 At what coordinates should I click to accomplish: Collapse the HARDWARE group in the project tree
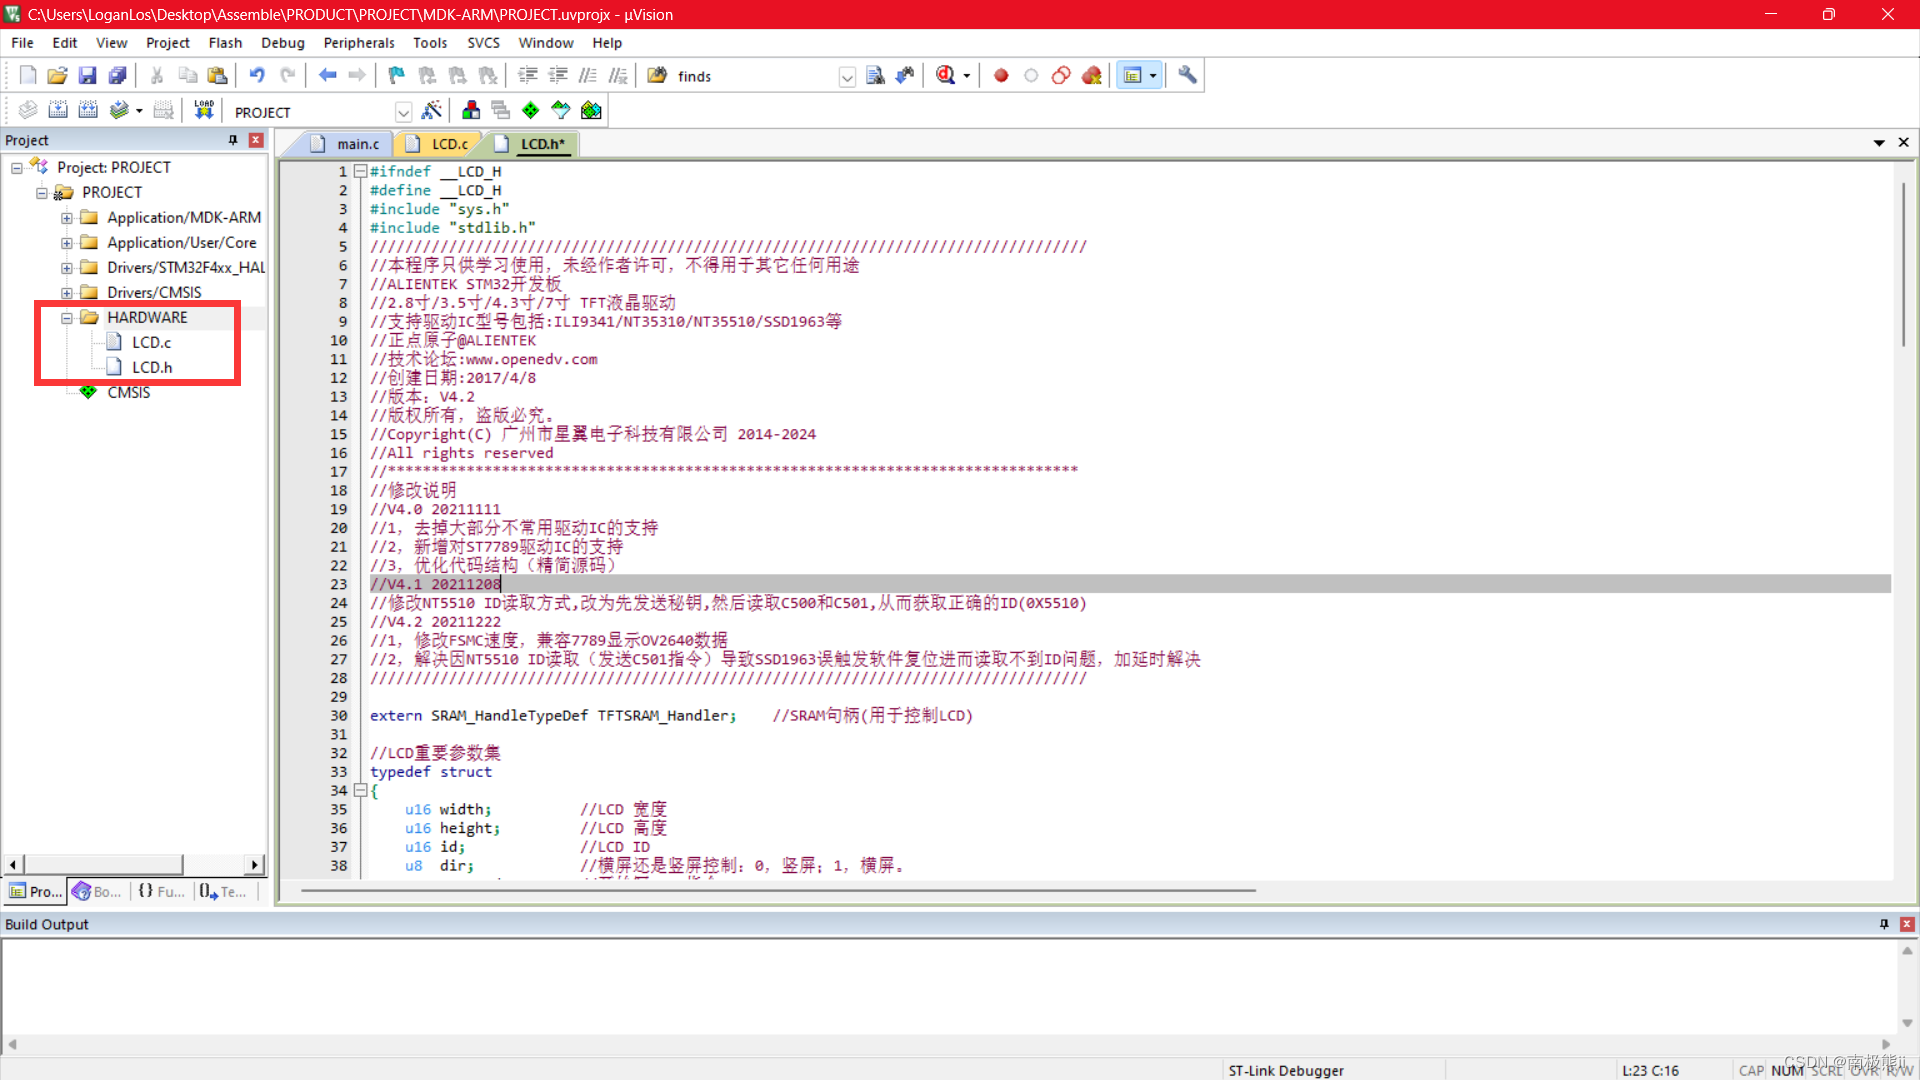[66, 317]
